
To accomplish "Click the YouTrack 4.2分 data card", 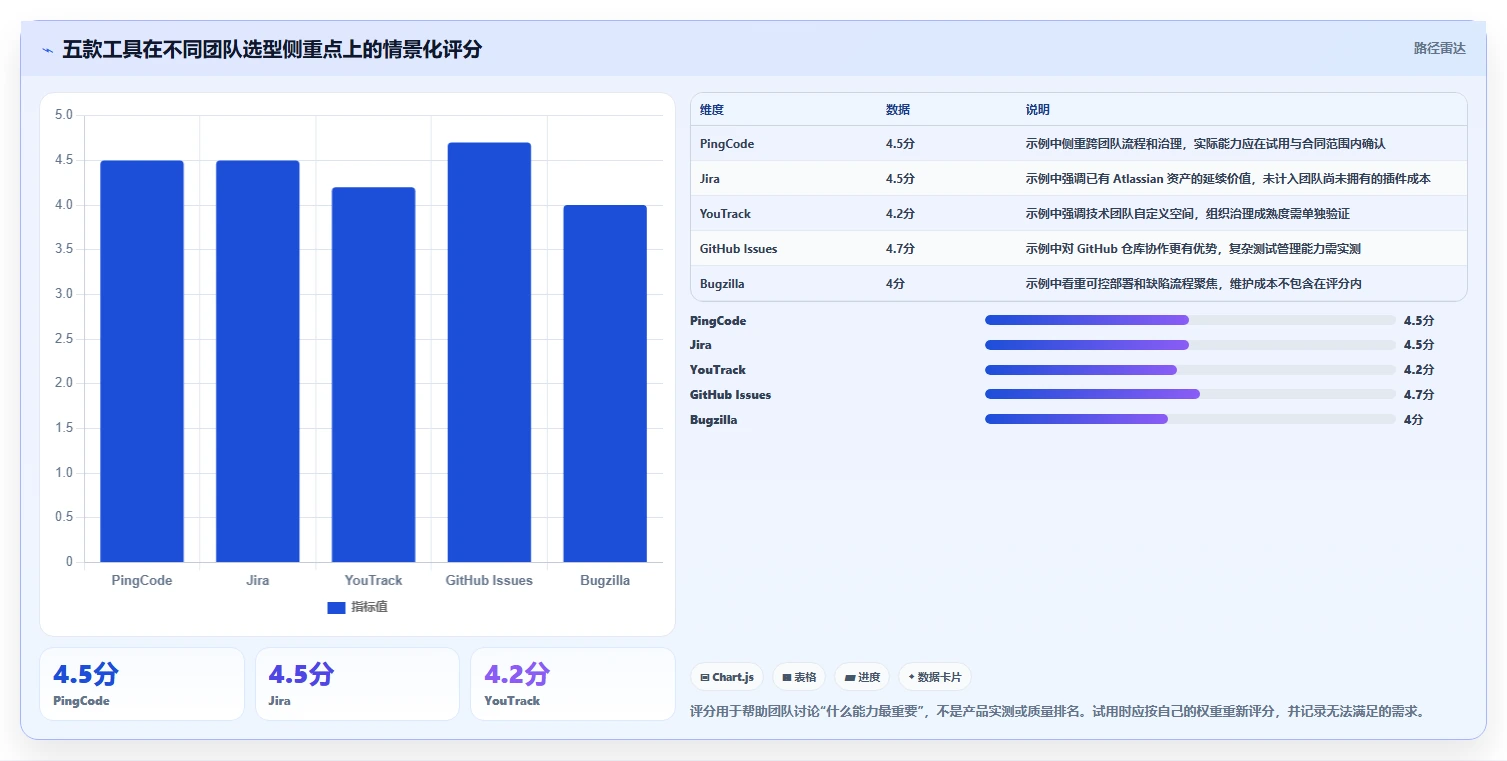I will [x=573, y=684].
